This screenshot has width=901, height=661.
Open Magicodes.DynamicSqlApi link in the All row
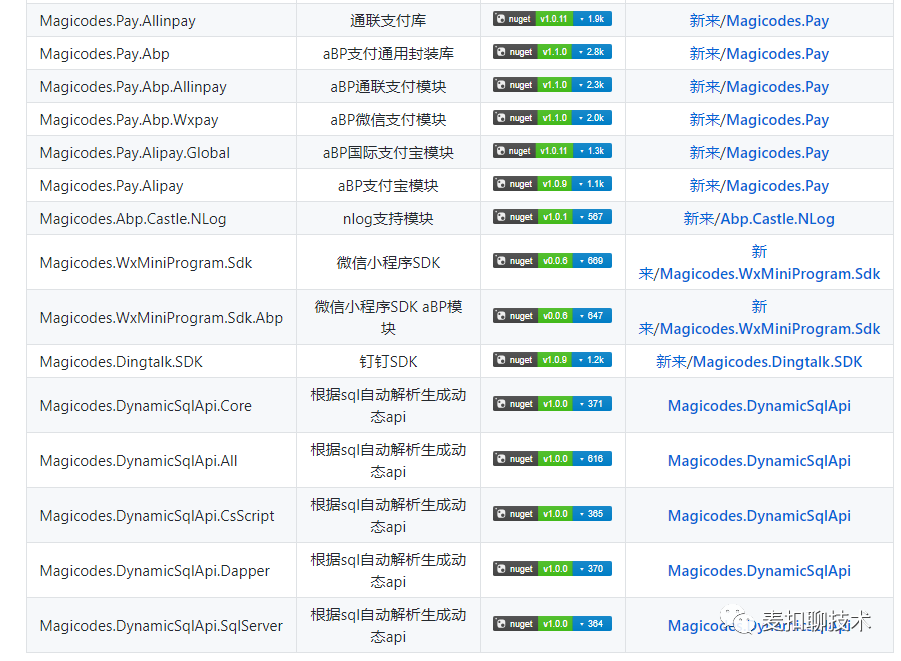(x=759, y=461)
